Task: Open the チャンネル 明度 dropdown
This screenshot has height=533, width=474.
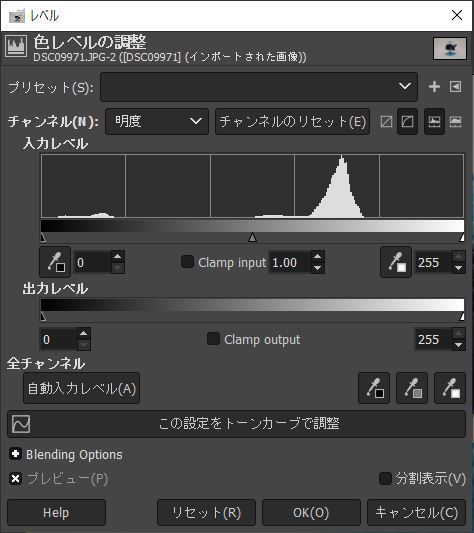Action: tap(157, 121)
